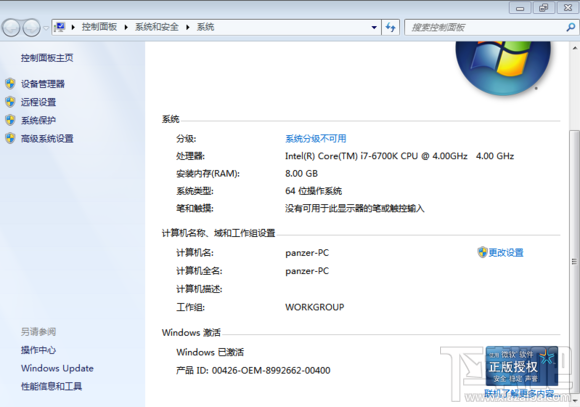Click the 产品 ID 00426-OEM-8992662-00400 text
This screenshot has width=580, height=407.
[x=253, y=370]
